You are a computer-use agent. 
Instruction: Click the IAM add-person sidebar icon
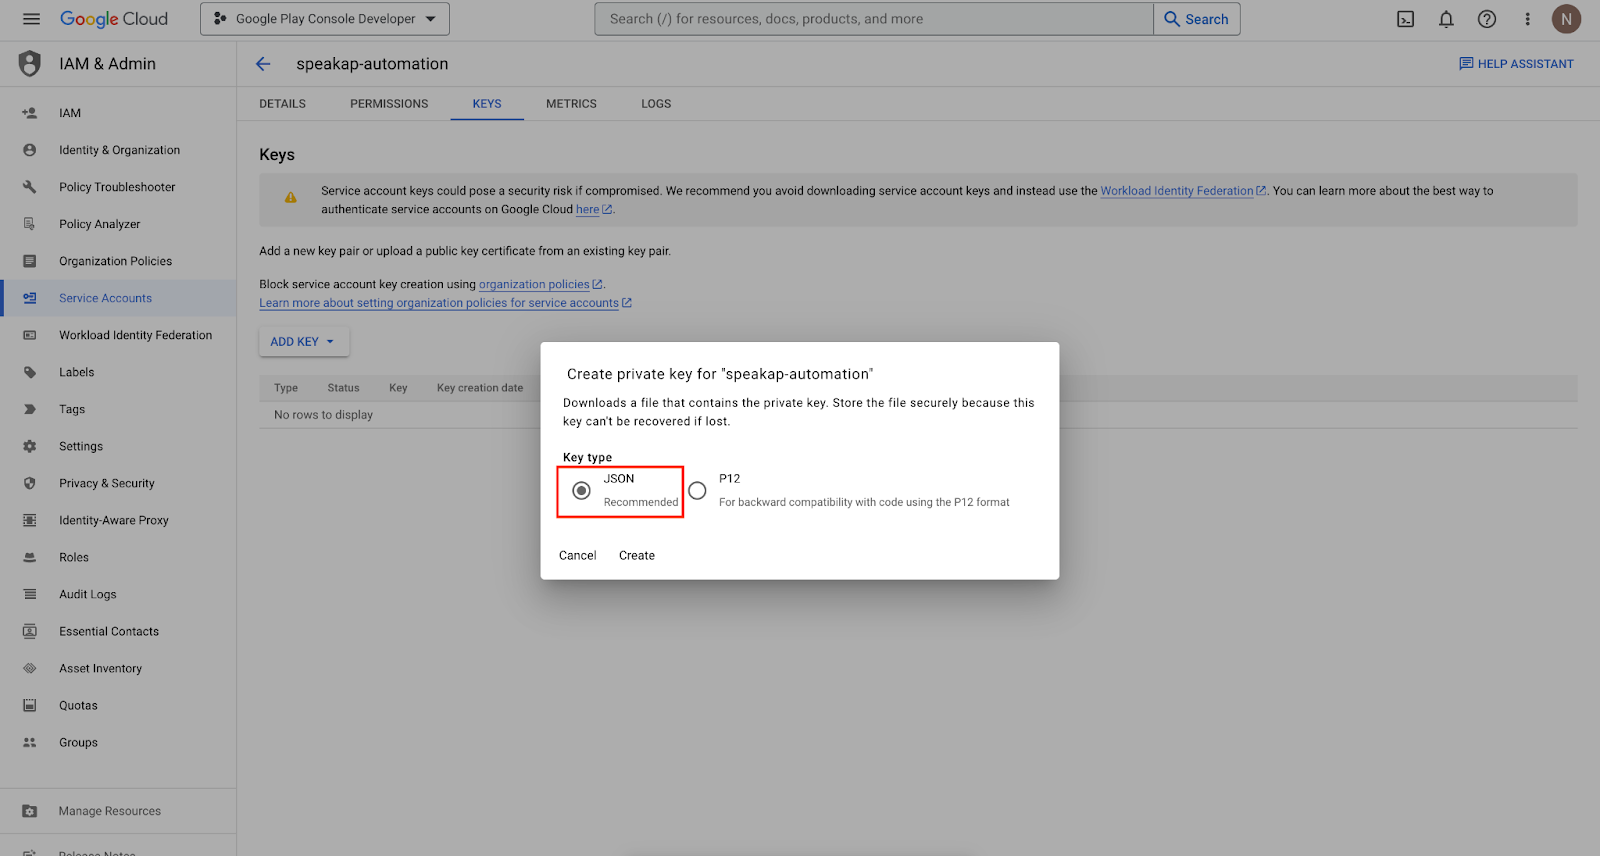click(x=30, y=113)
